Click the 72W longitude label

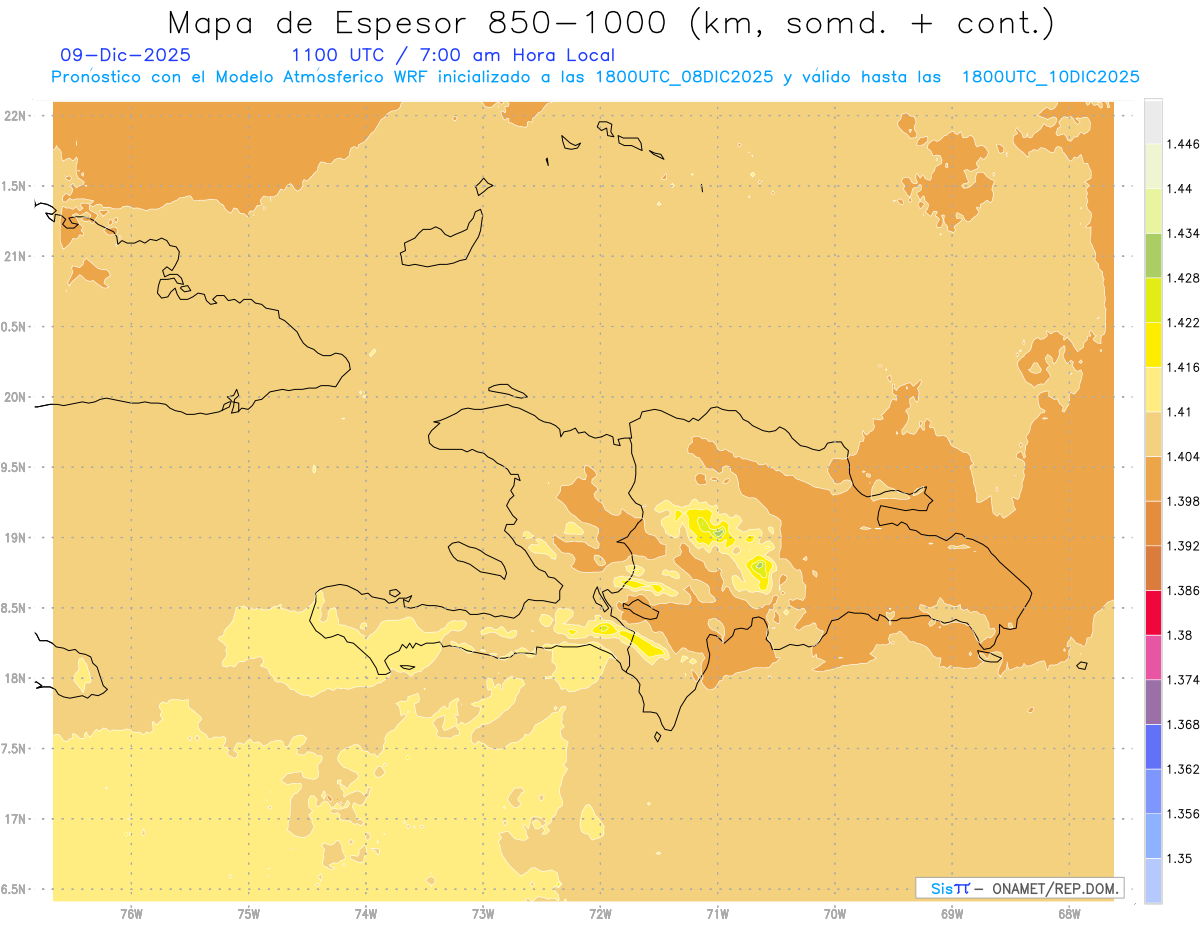tap(600, 914)
